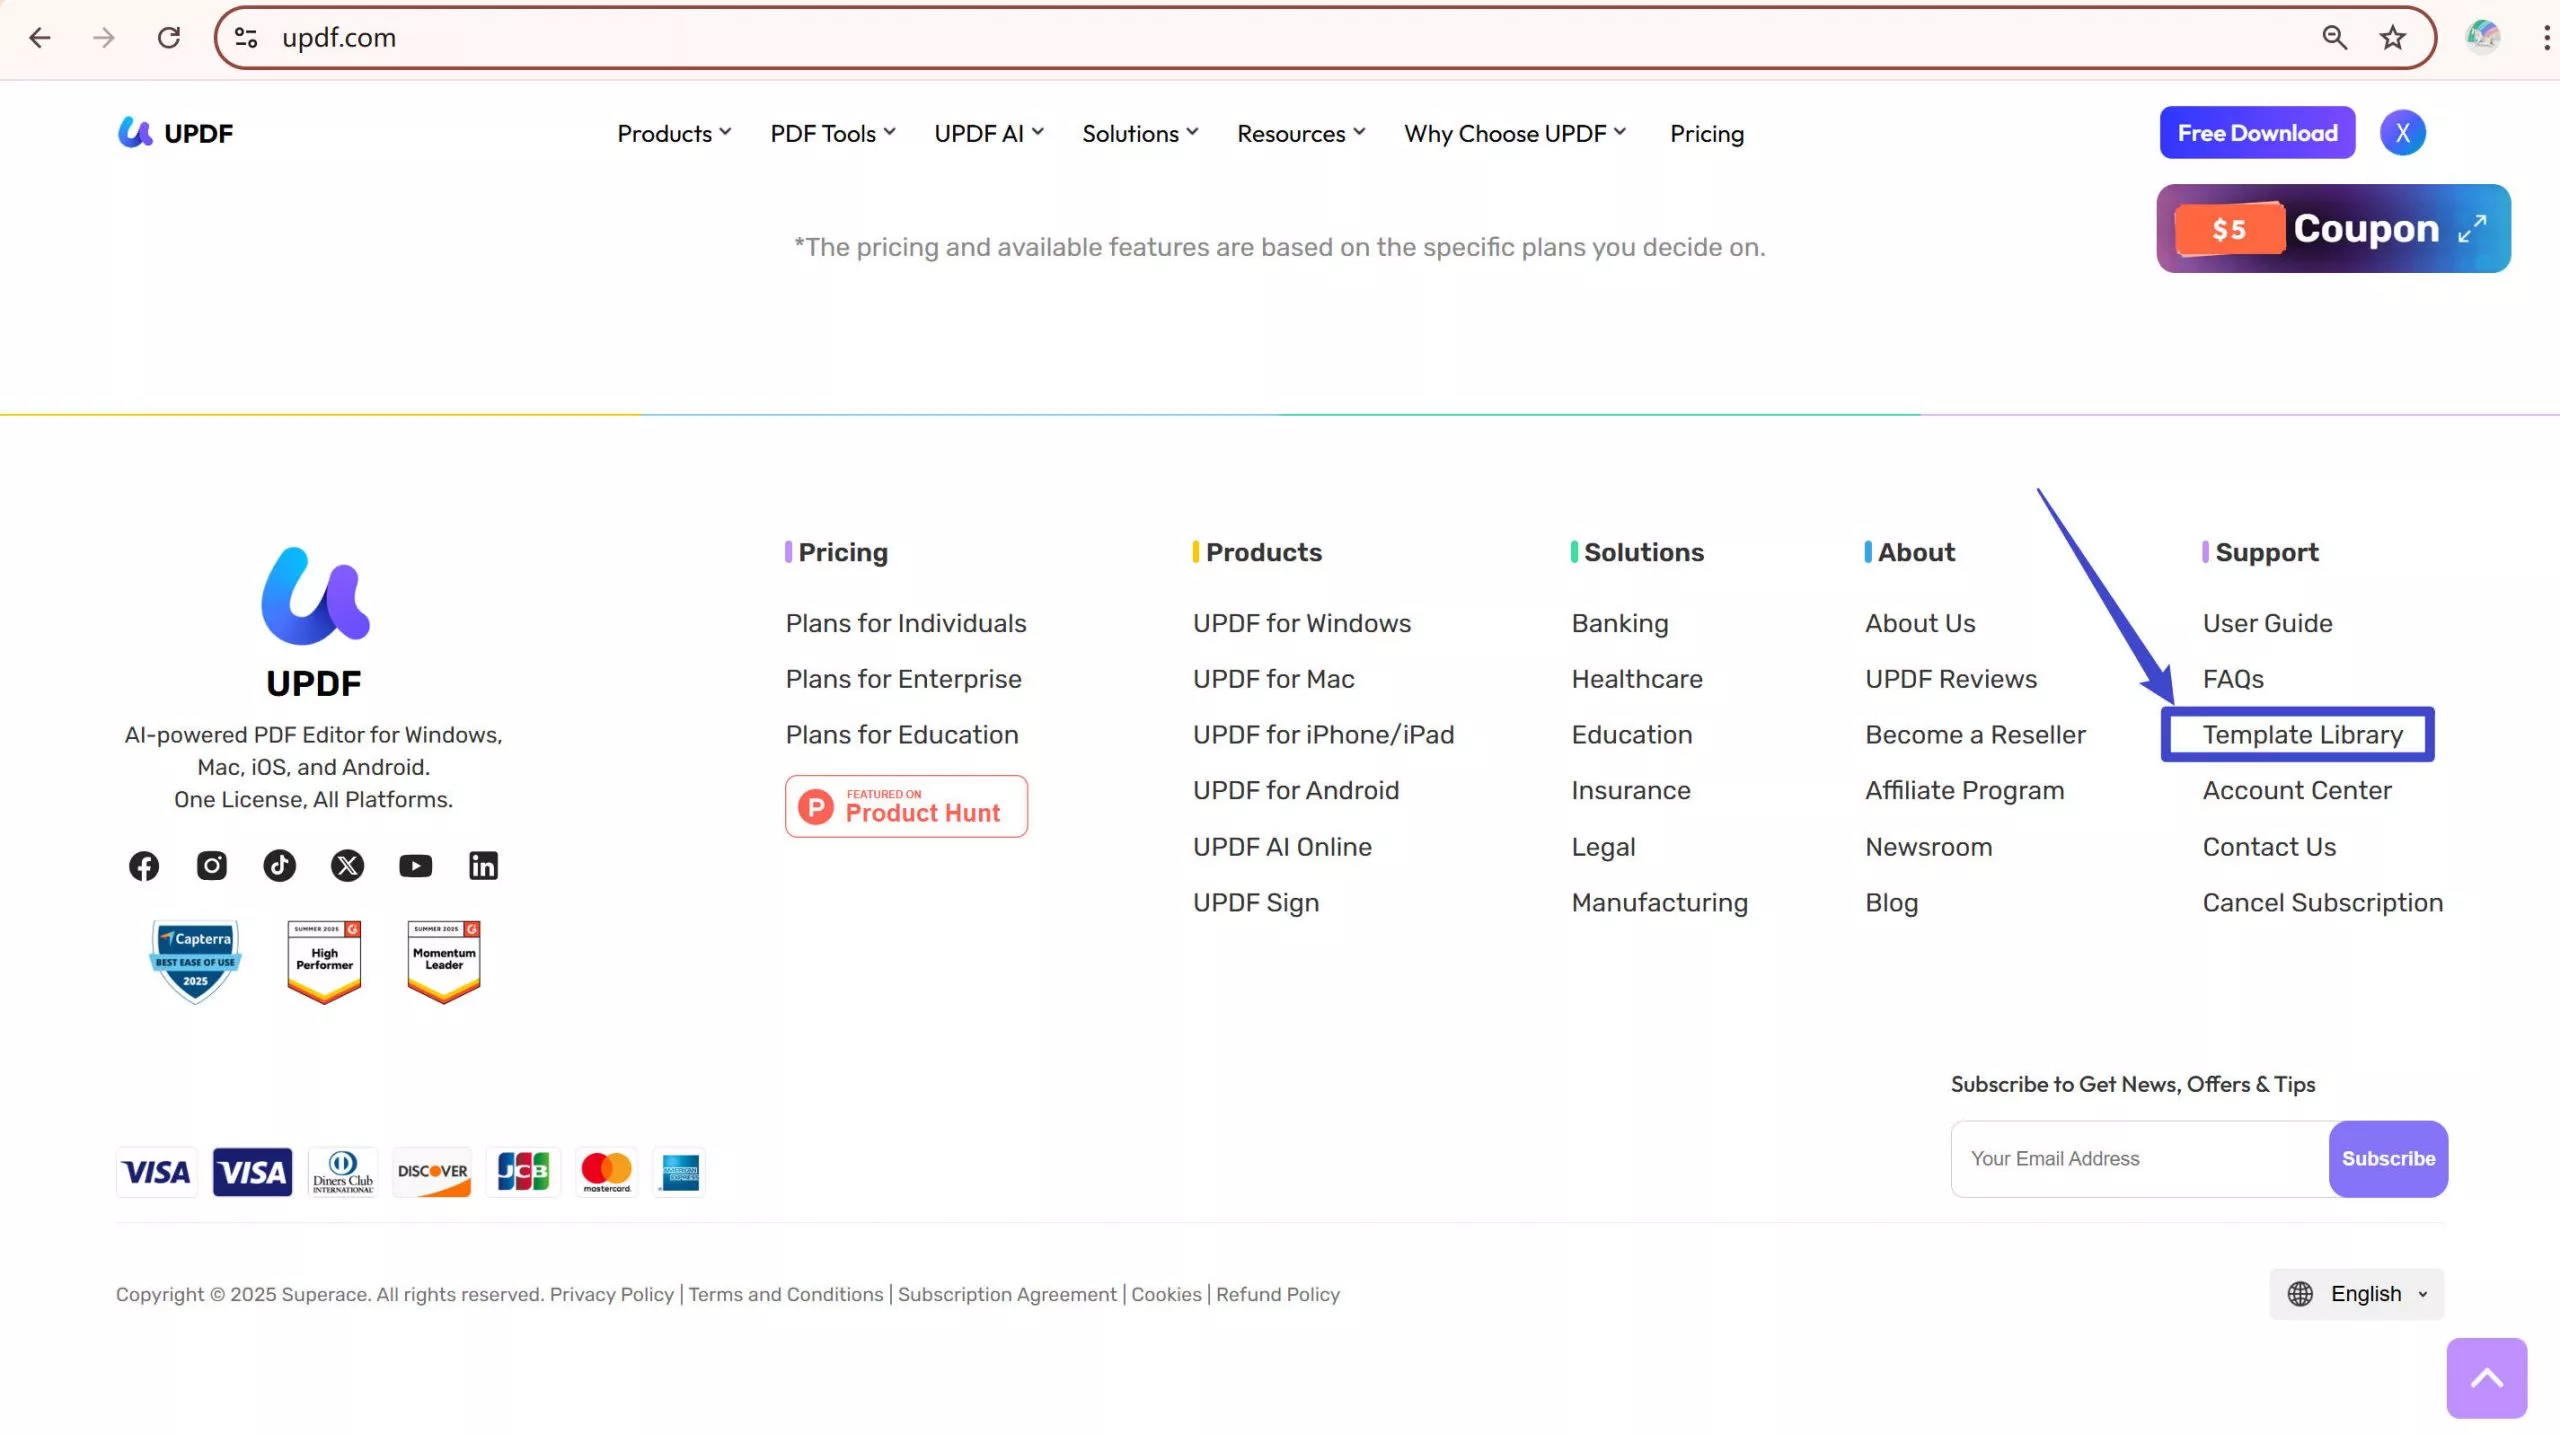Click the Discover payment icon
Viewport: 2560px width, 1434px height.
[432, 1172]
